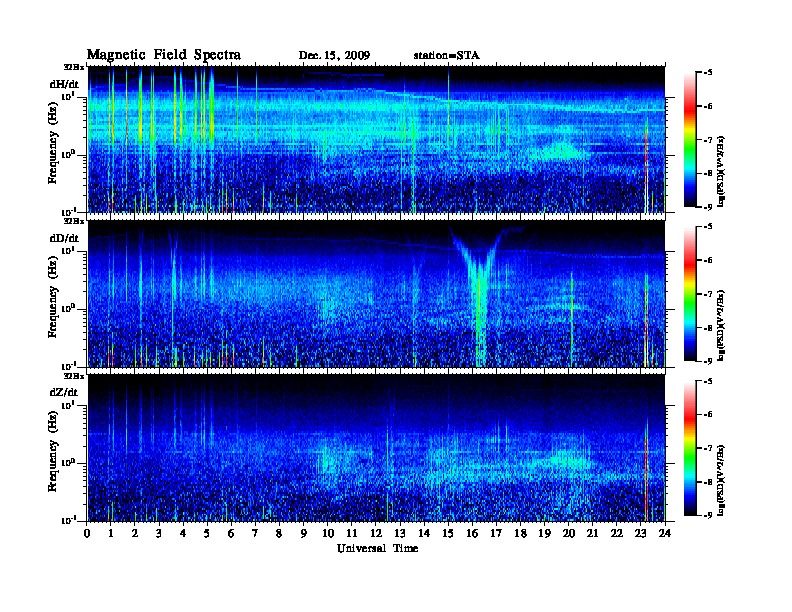Click the log(PSD) label of dZ/dt color bar
Viewport: 792px width, 612px height.
tap(721, 480)
